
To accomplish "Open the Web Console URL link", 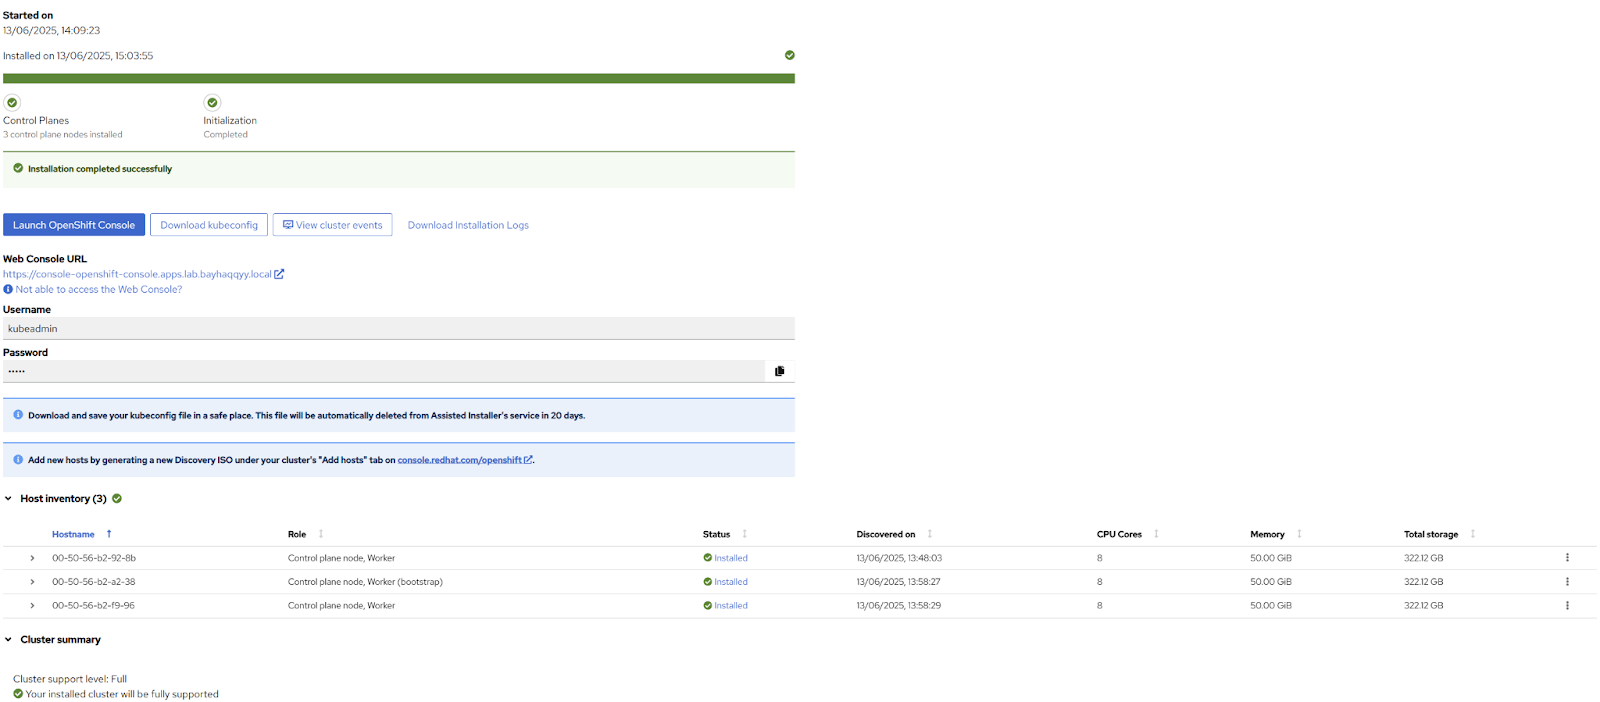I will 137,274.
